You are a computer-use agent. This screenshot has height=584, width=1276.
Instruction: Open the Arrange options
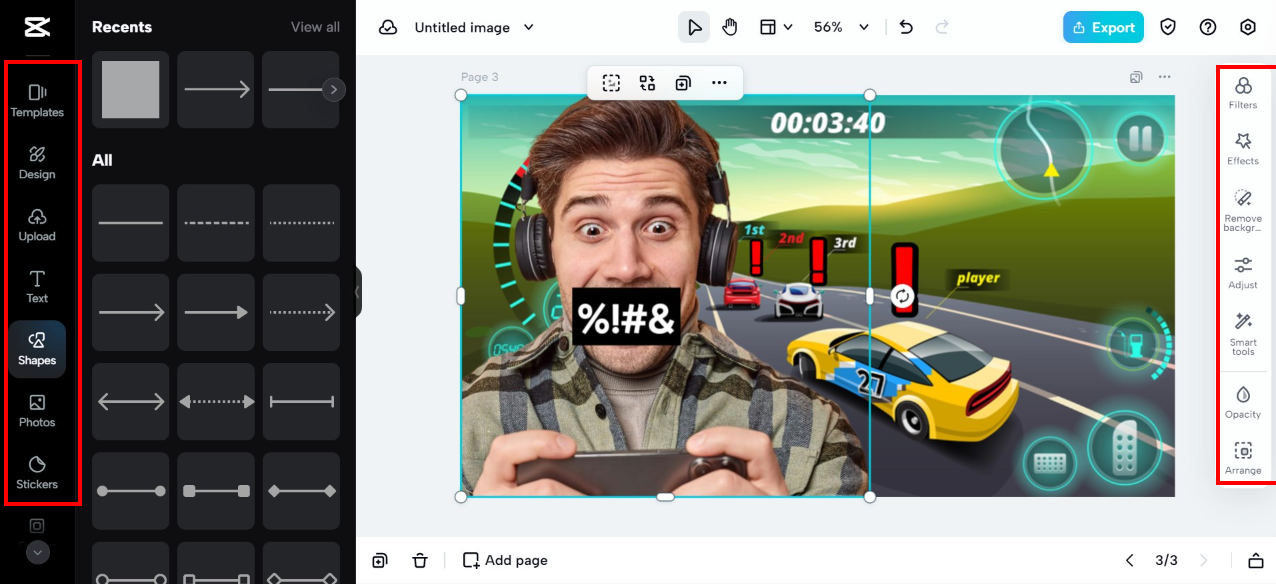pos(1243,459)
